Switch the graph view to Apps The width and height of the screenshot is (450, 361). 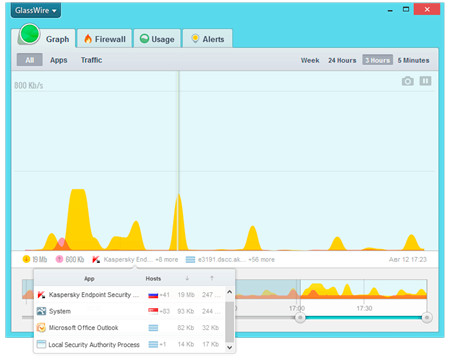pos(59,60)
